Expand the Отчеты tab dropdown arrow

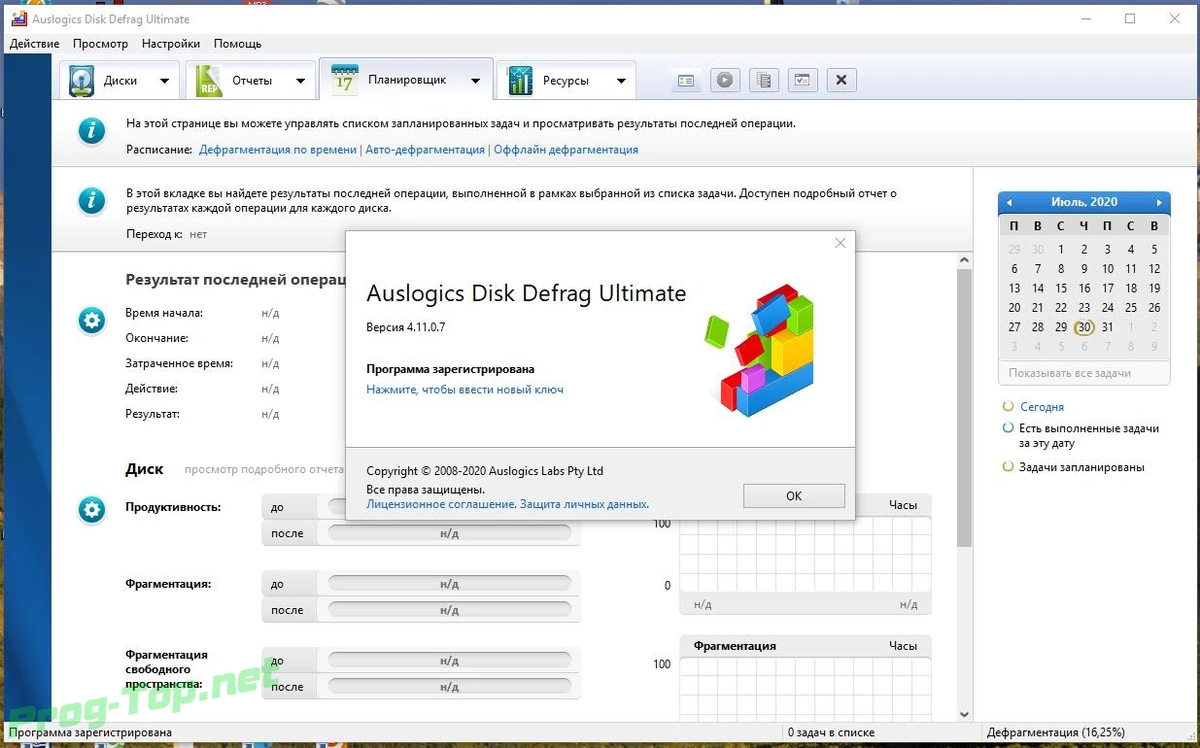click(x=300, y=81)
